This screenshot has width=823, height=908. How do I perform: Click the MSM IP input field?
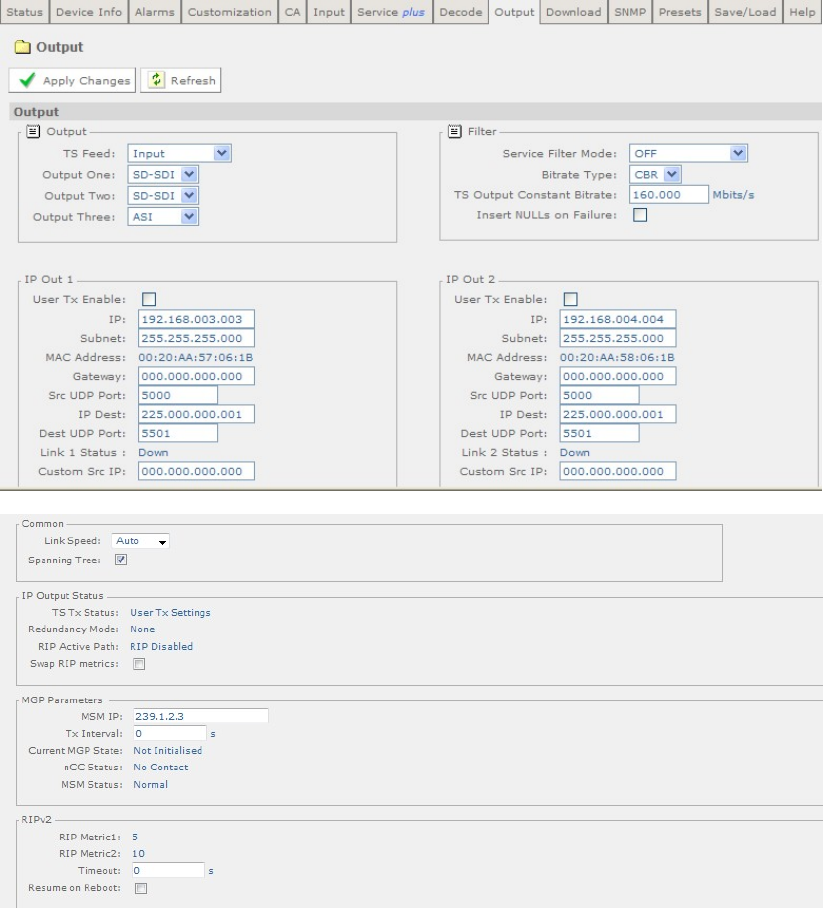[x=200, y=715]
